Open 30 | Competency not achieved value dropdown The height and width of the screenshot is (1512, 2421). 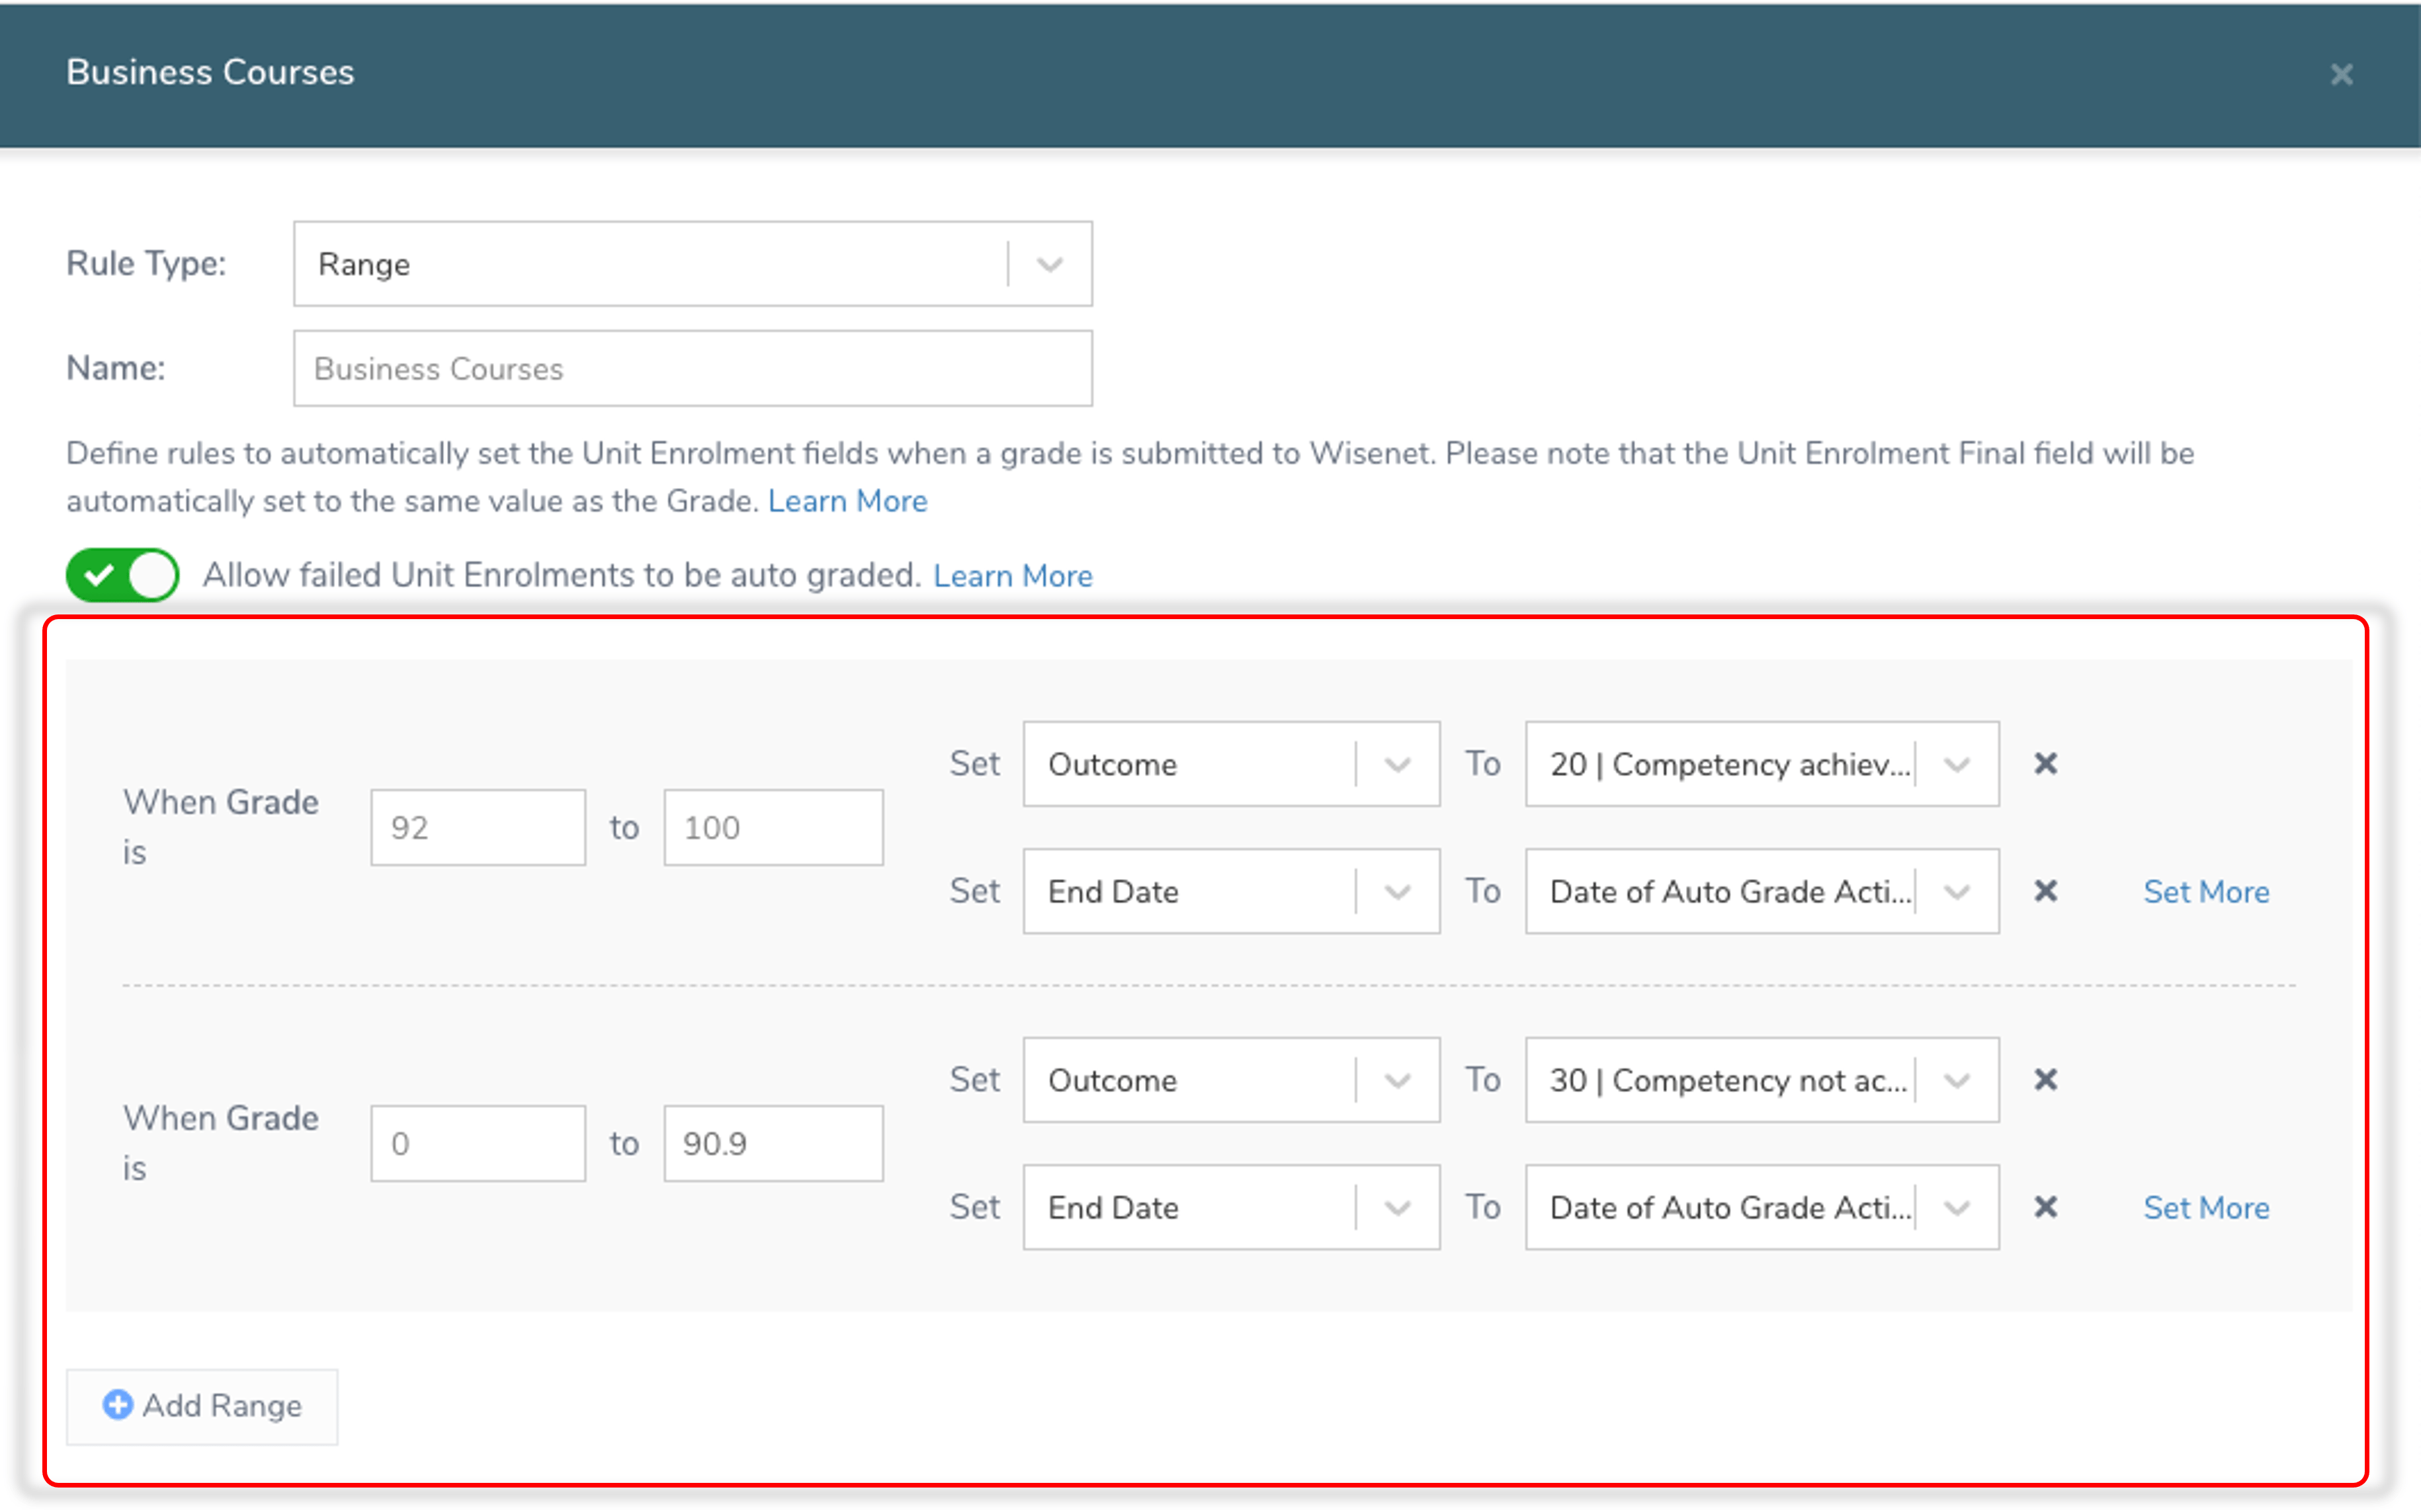tap(1762, 1080)
